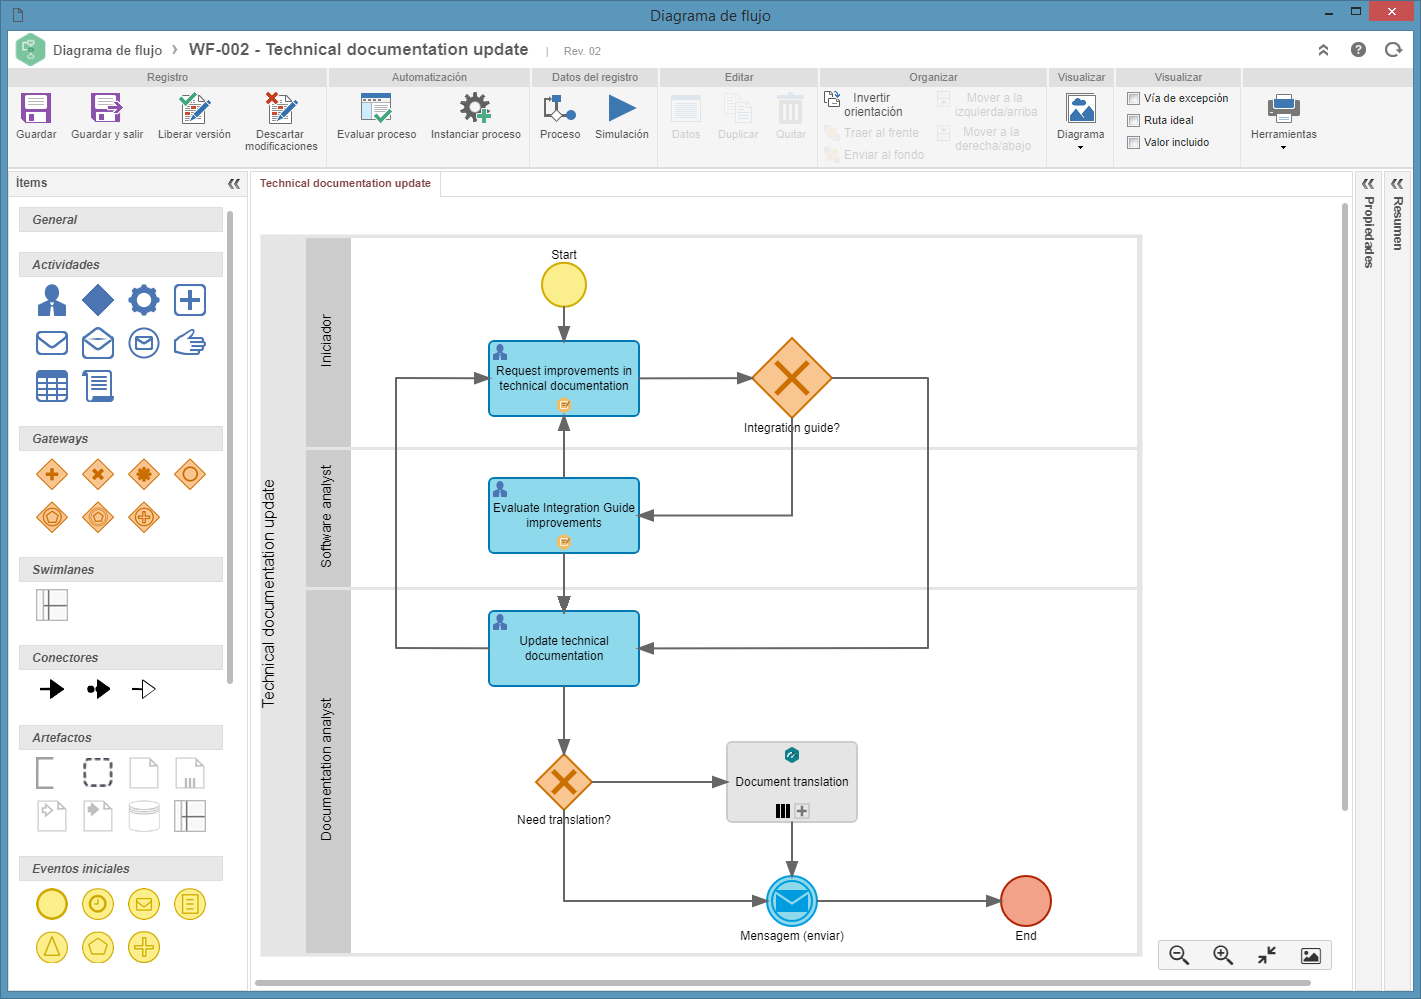
Task: Enable Valor incluido checkbox
Action: tap(1133, 142)
